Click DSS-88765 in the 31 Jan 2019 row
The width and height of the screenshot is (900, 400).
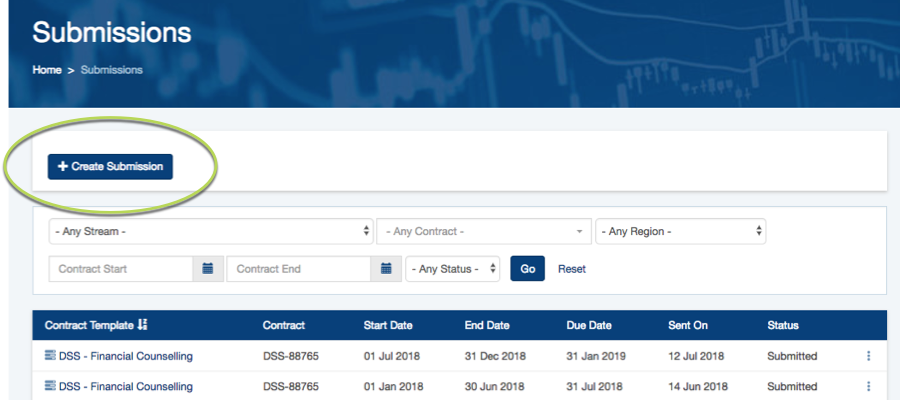pyautogui.click(x=290, y=356)
